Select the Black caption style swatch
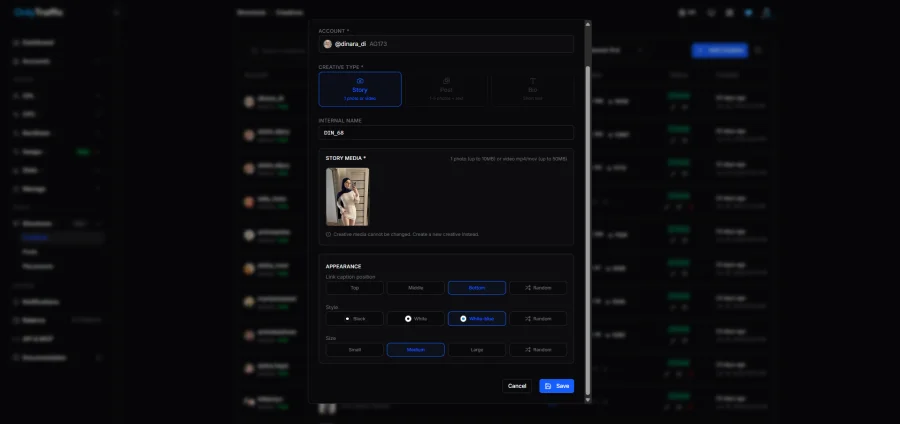The height and width of the screenshot is (424, 900). pos(355,318)
